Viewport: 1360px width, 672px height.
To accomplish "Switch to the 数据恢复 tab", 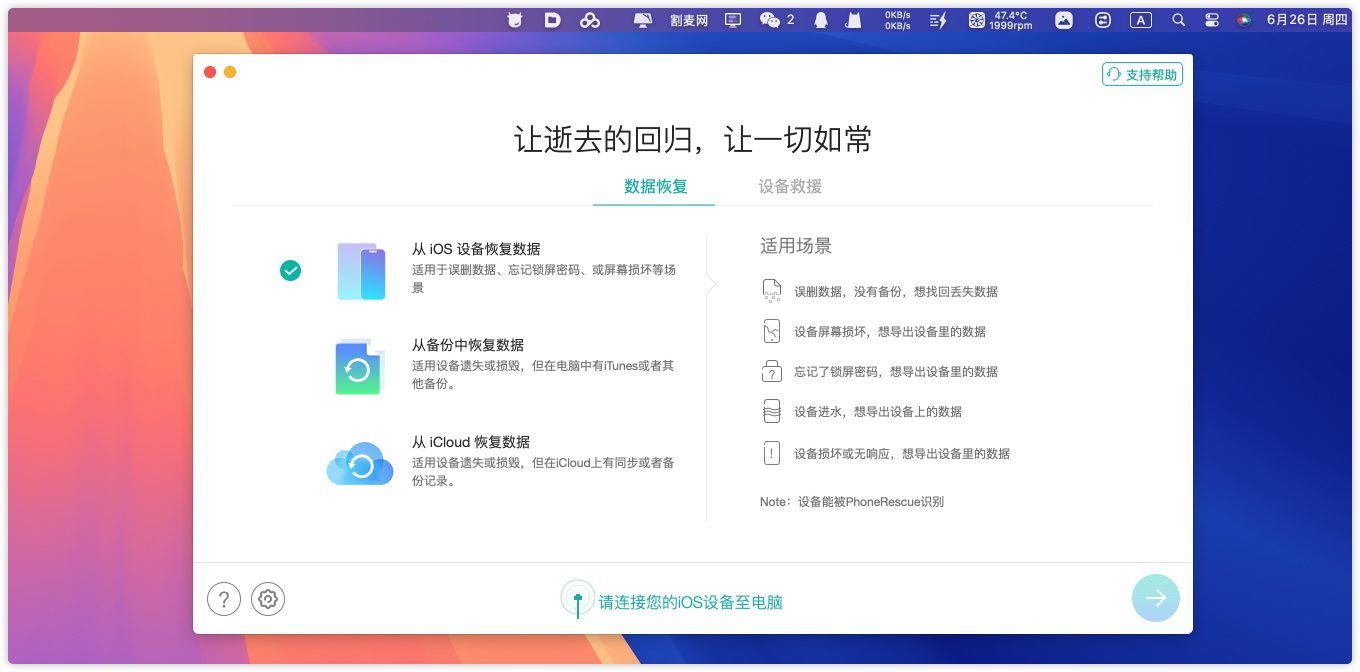I will [x=655, y=187].
